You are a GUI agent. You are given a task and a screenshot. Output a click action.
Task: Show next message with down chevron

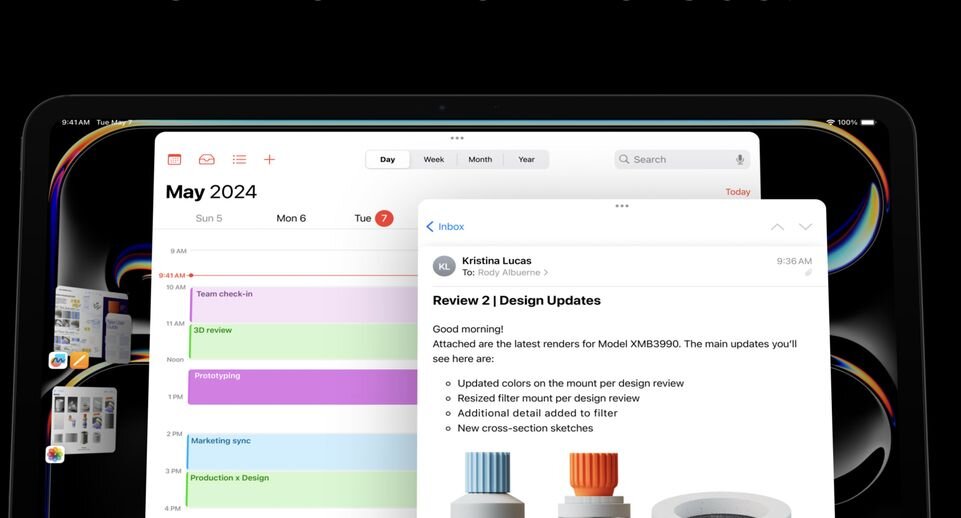tap(805, 227)
